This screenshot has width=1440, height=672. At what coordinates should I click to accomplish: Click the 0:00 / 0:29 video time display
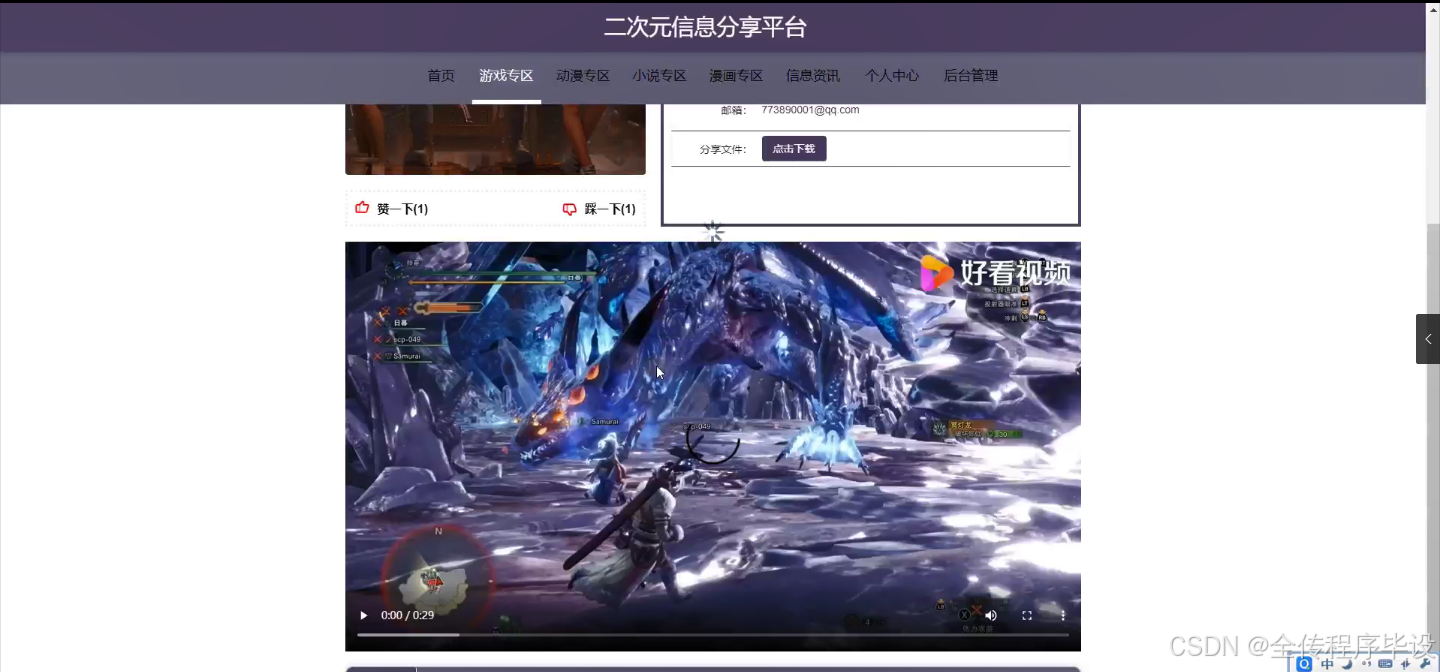(407, 615)
